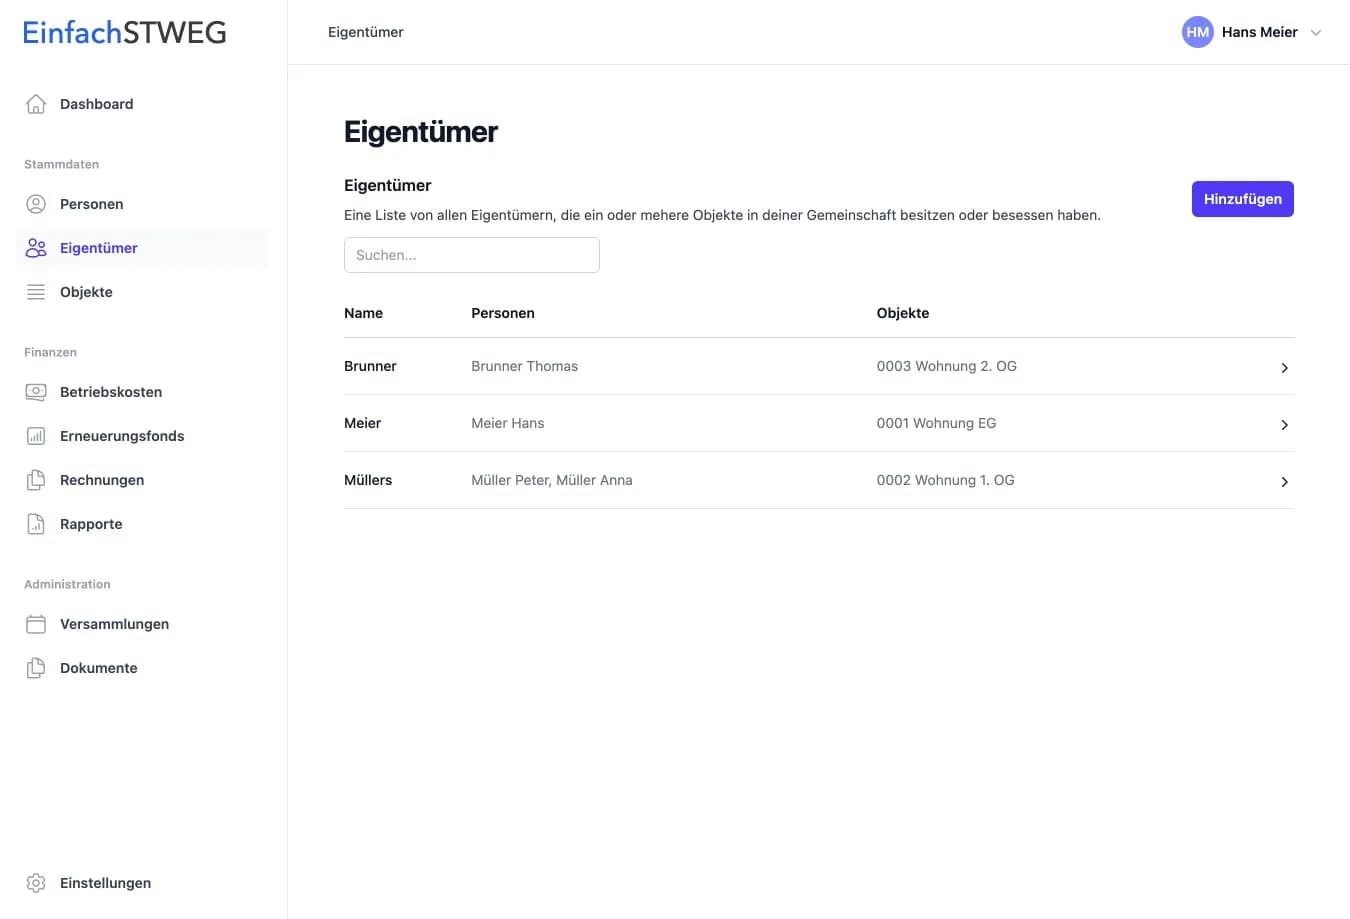This screenshot has height=919, width=1350.
Task: Click the HM user avatar
Action: 1197,32
